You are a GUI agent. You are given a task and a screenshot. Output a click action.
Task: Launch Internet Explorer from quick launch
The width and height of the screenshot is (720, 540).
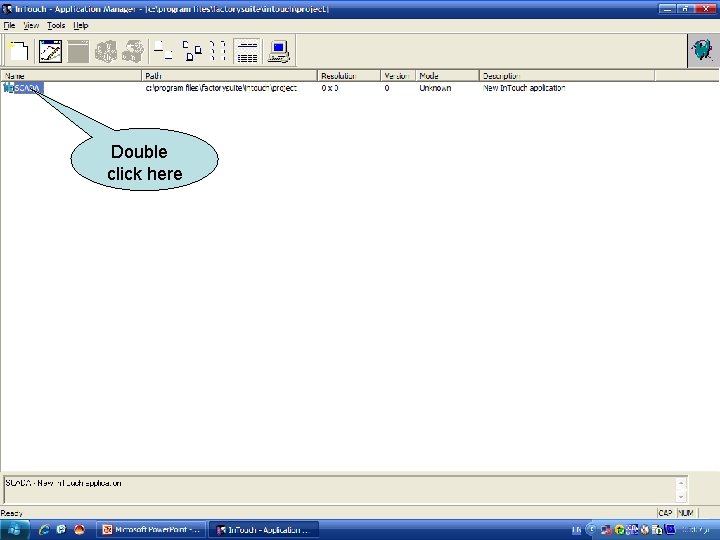44,530
